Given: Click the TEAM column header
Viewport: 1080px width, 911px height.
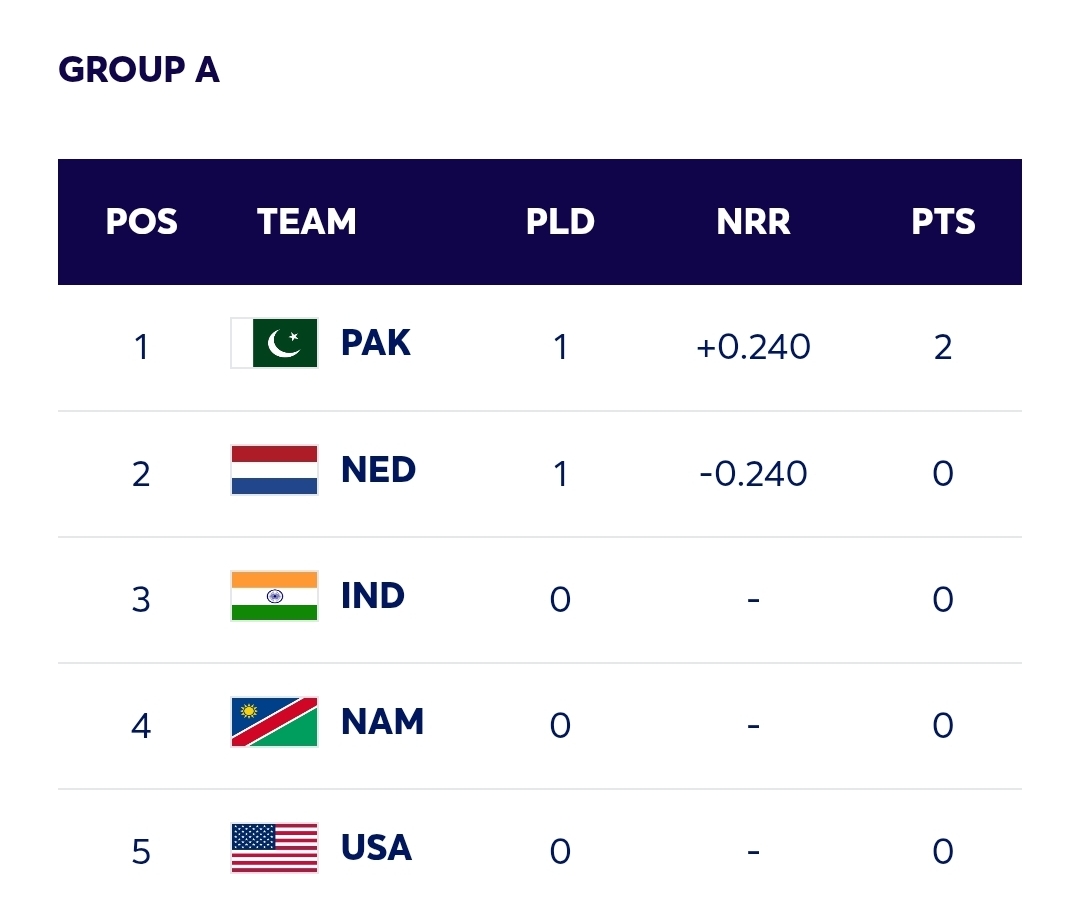Looking at the screenshot, I should [307, 222].
